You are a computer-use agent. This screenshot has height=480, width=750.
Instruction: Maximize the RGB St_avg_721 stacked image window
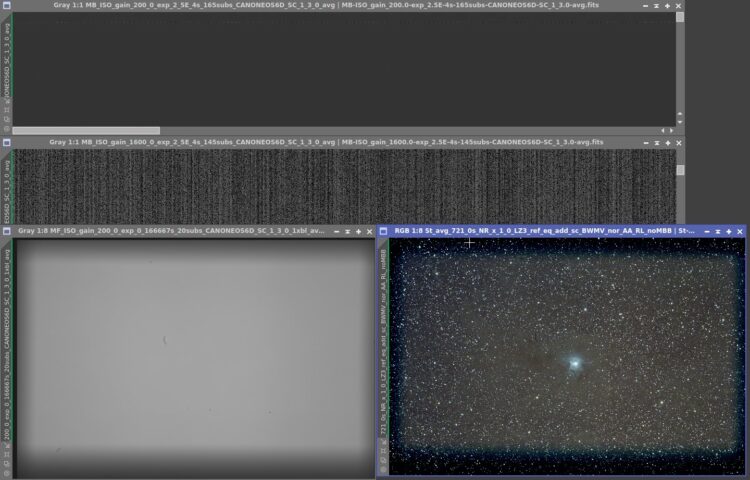[x=729, y=231]
